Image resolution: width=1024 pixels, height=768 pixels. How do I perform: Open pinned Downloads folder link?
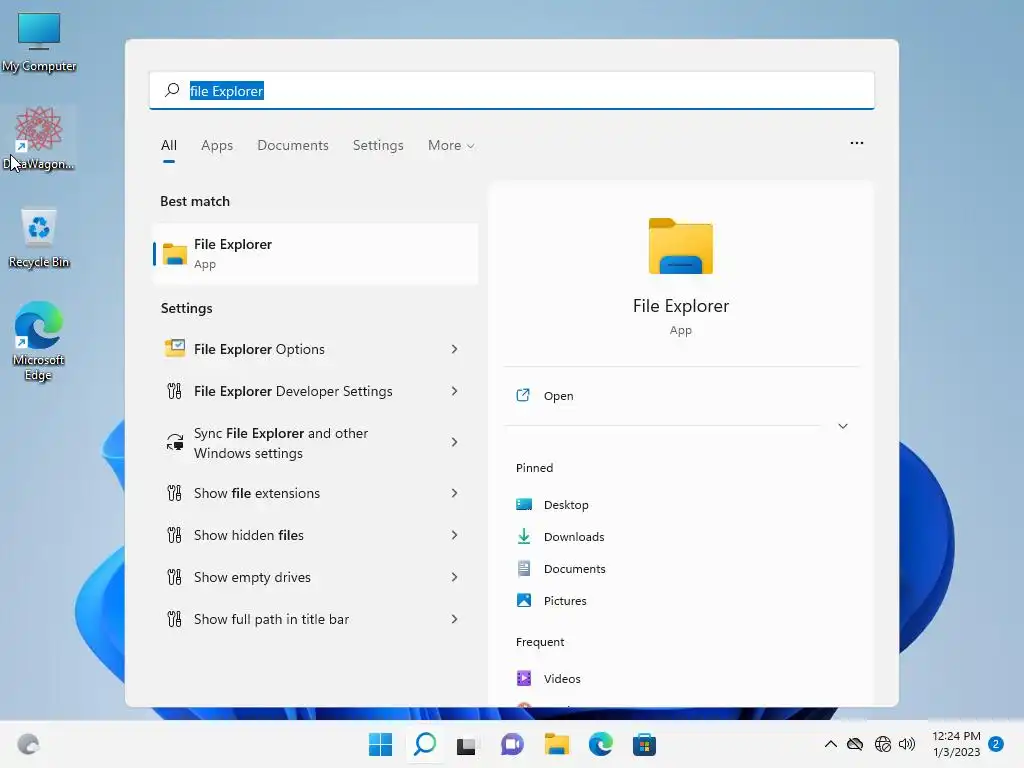(574, 537)
